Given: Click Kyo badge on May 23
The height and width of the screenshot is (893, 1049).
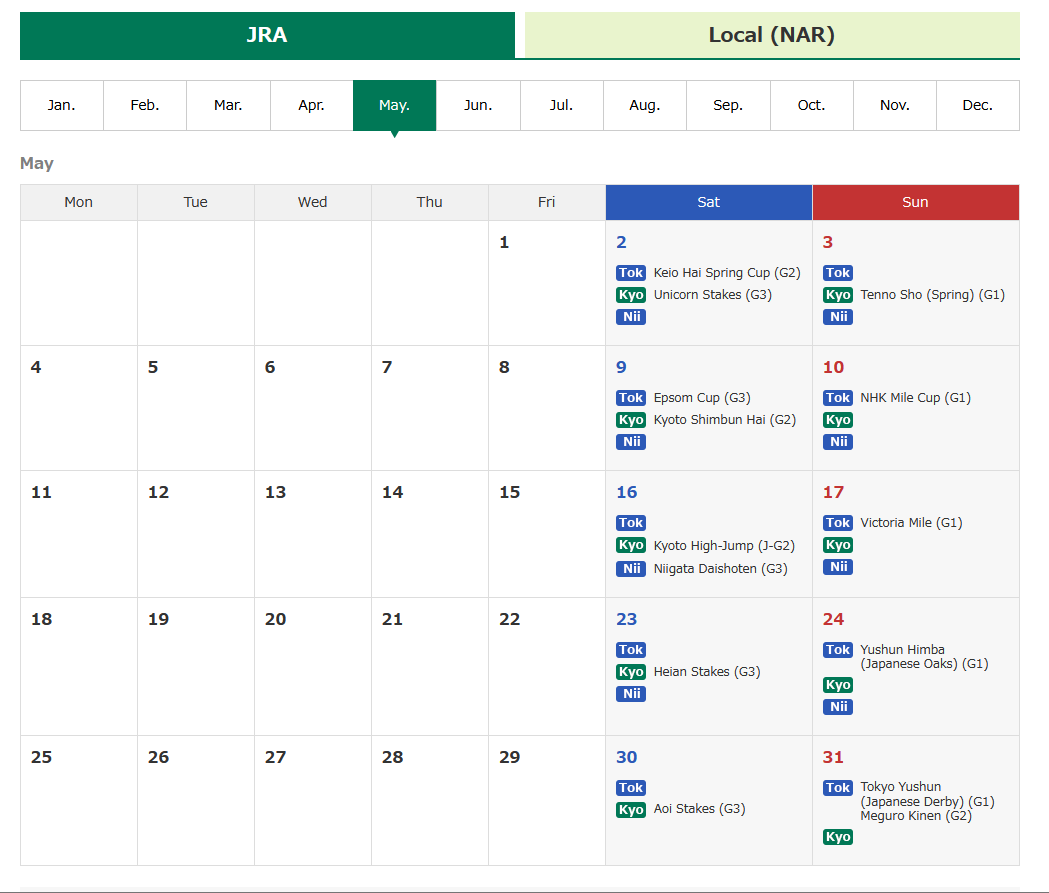Looking at the screenshot, I should click(631, 672).
